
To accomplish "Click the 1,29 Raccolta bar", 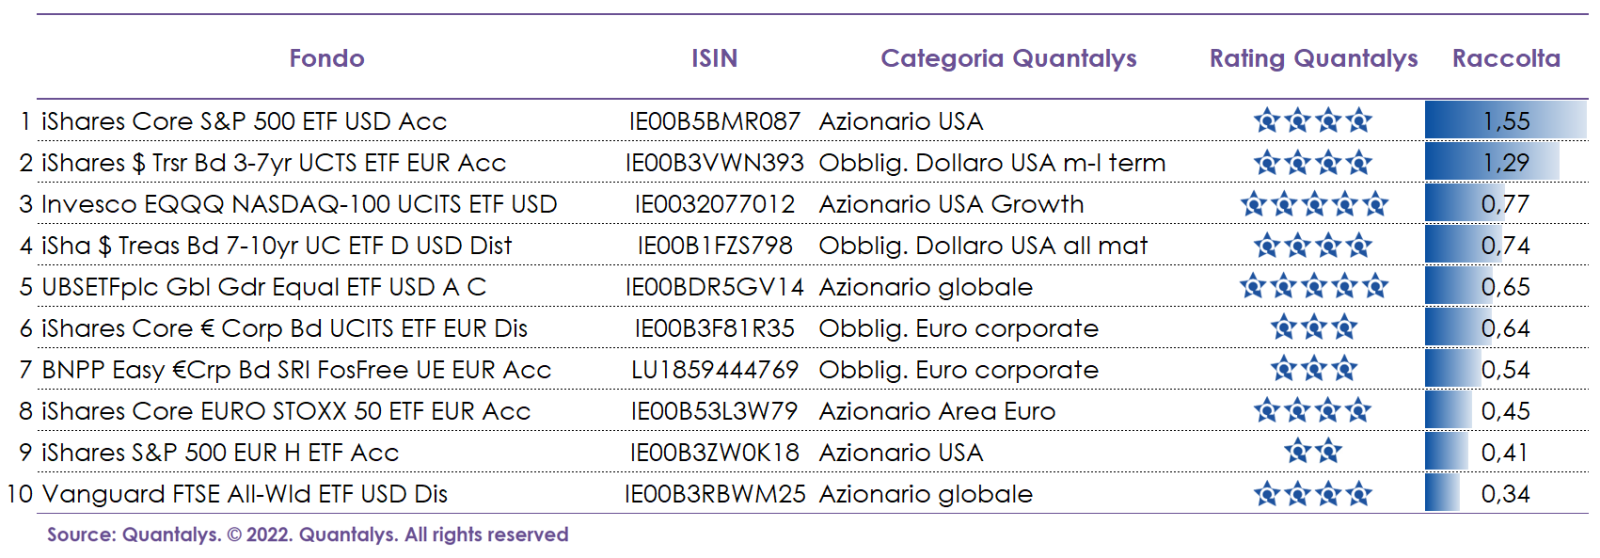I will (1492, 162).
